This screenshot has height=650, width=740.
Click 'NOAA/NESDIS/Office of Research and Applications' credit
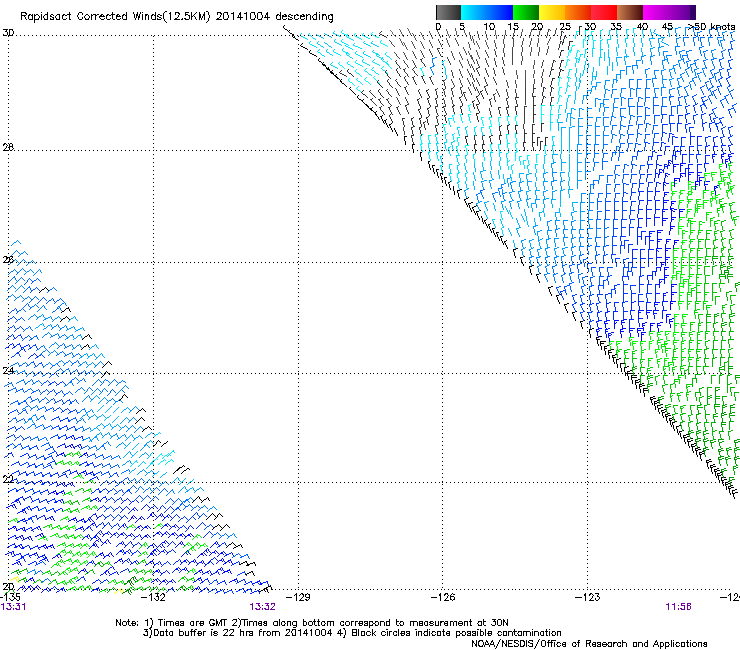[589, 644]
